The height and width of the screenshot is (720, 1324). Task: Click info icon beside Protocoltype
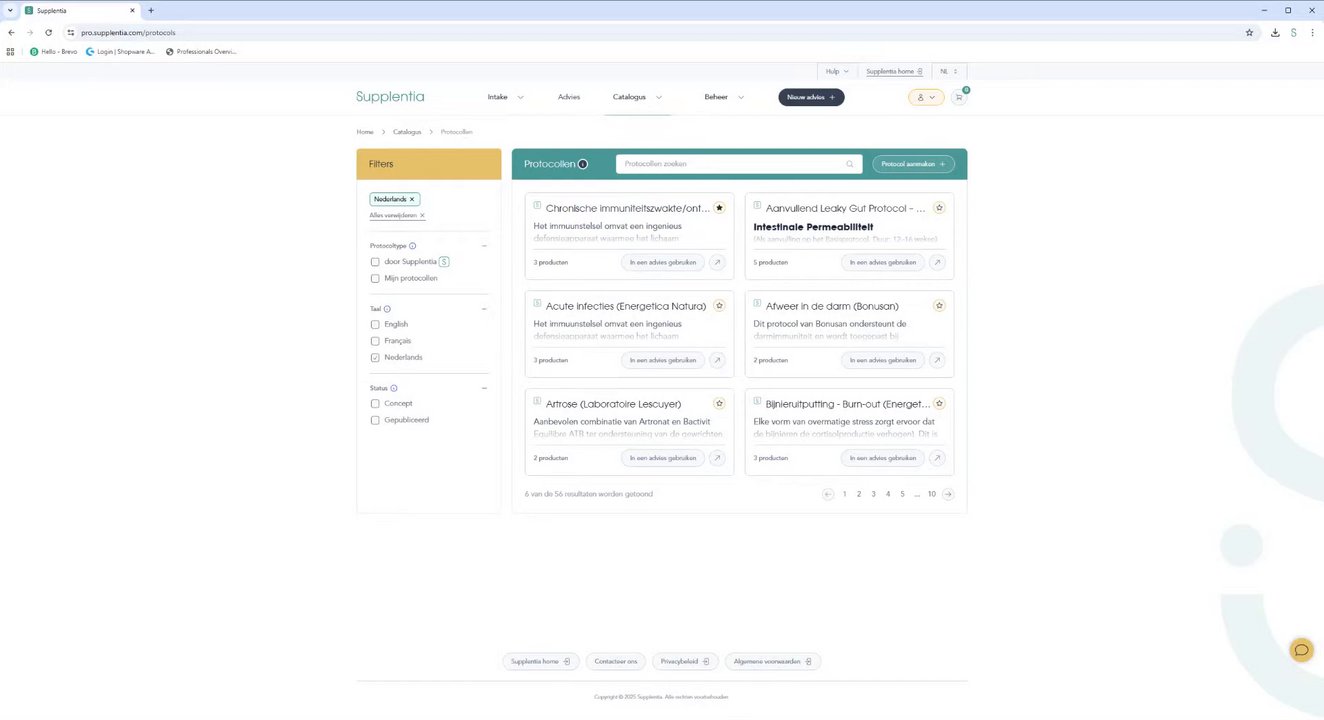pyautogui.click(x=413, y=246)
